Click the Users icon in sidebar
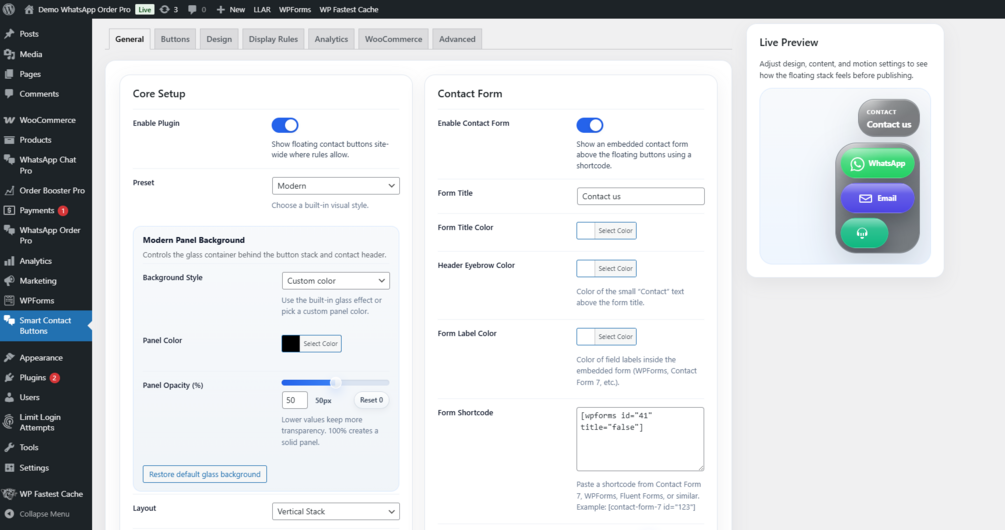1005x530 pixels. [9, 397]
